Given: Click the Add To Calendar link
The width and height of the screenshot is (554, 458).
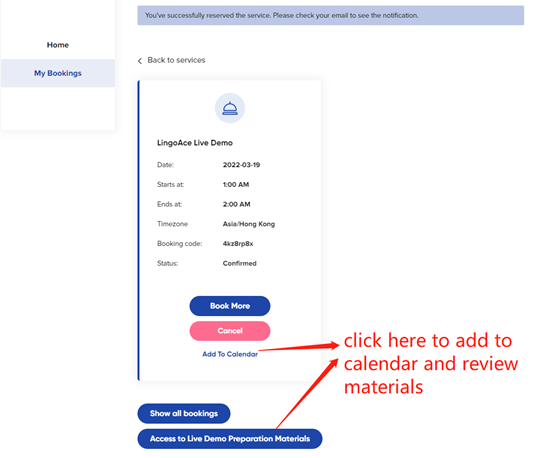Looking at the screenshot, I should (230, 354).
